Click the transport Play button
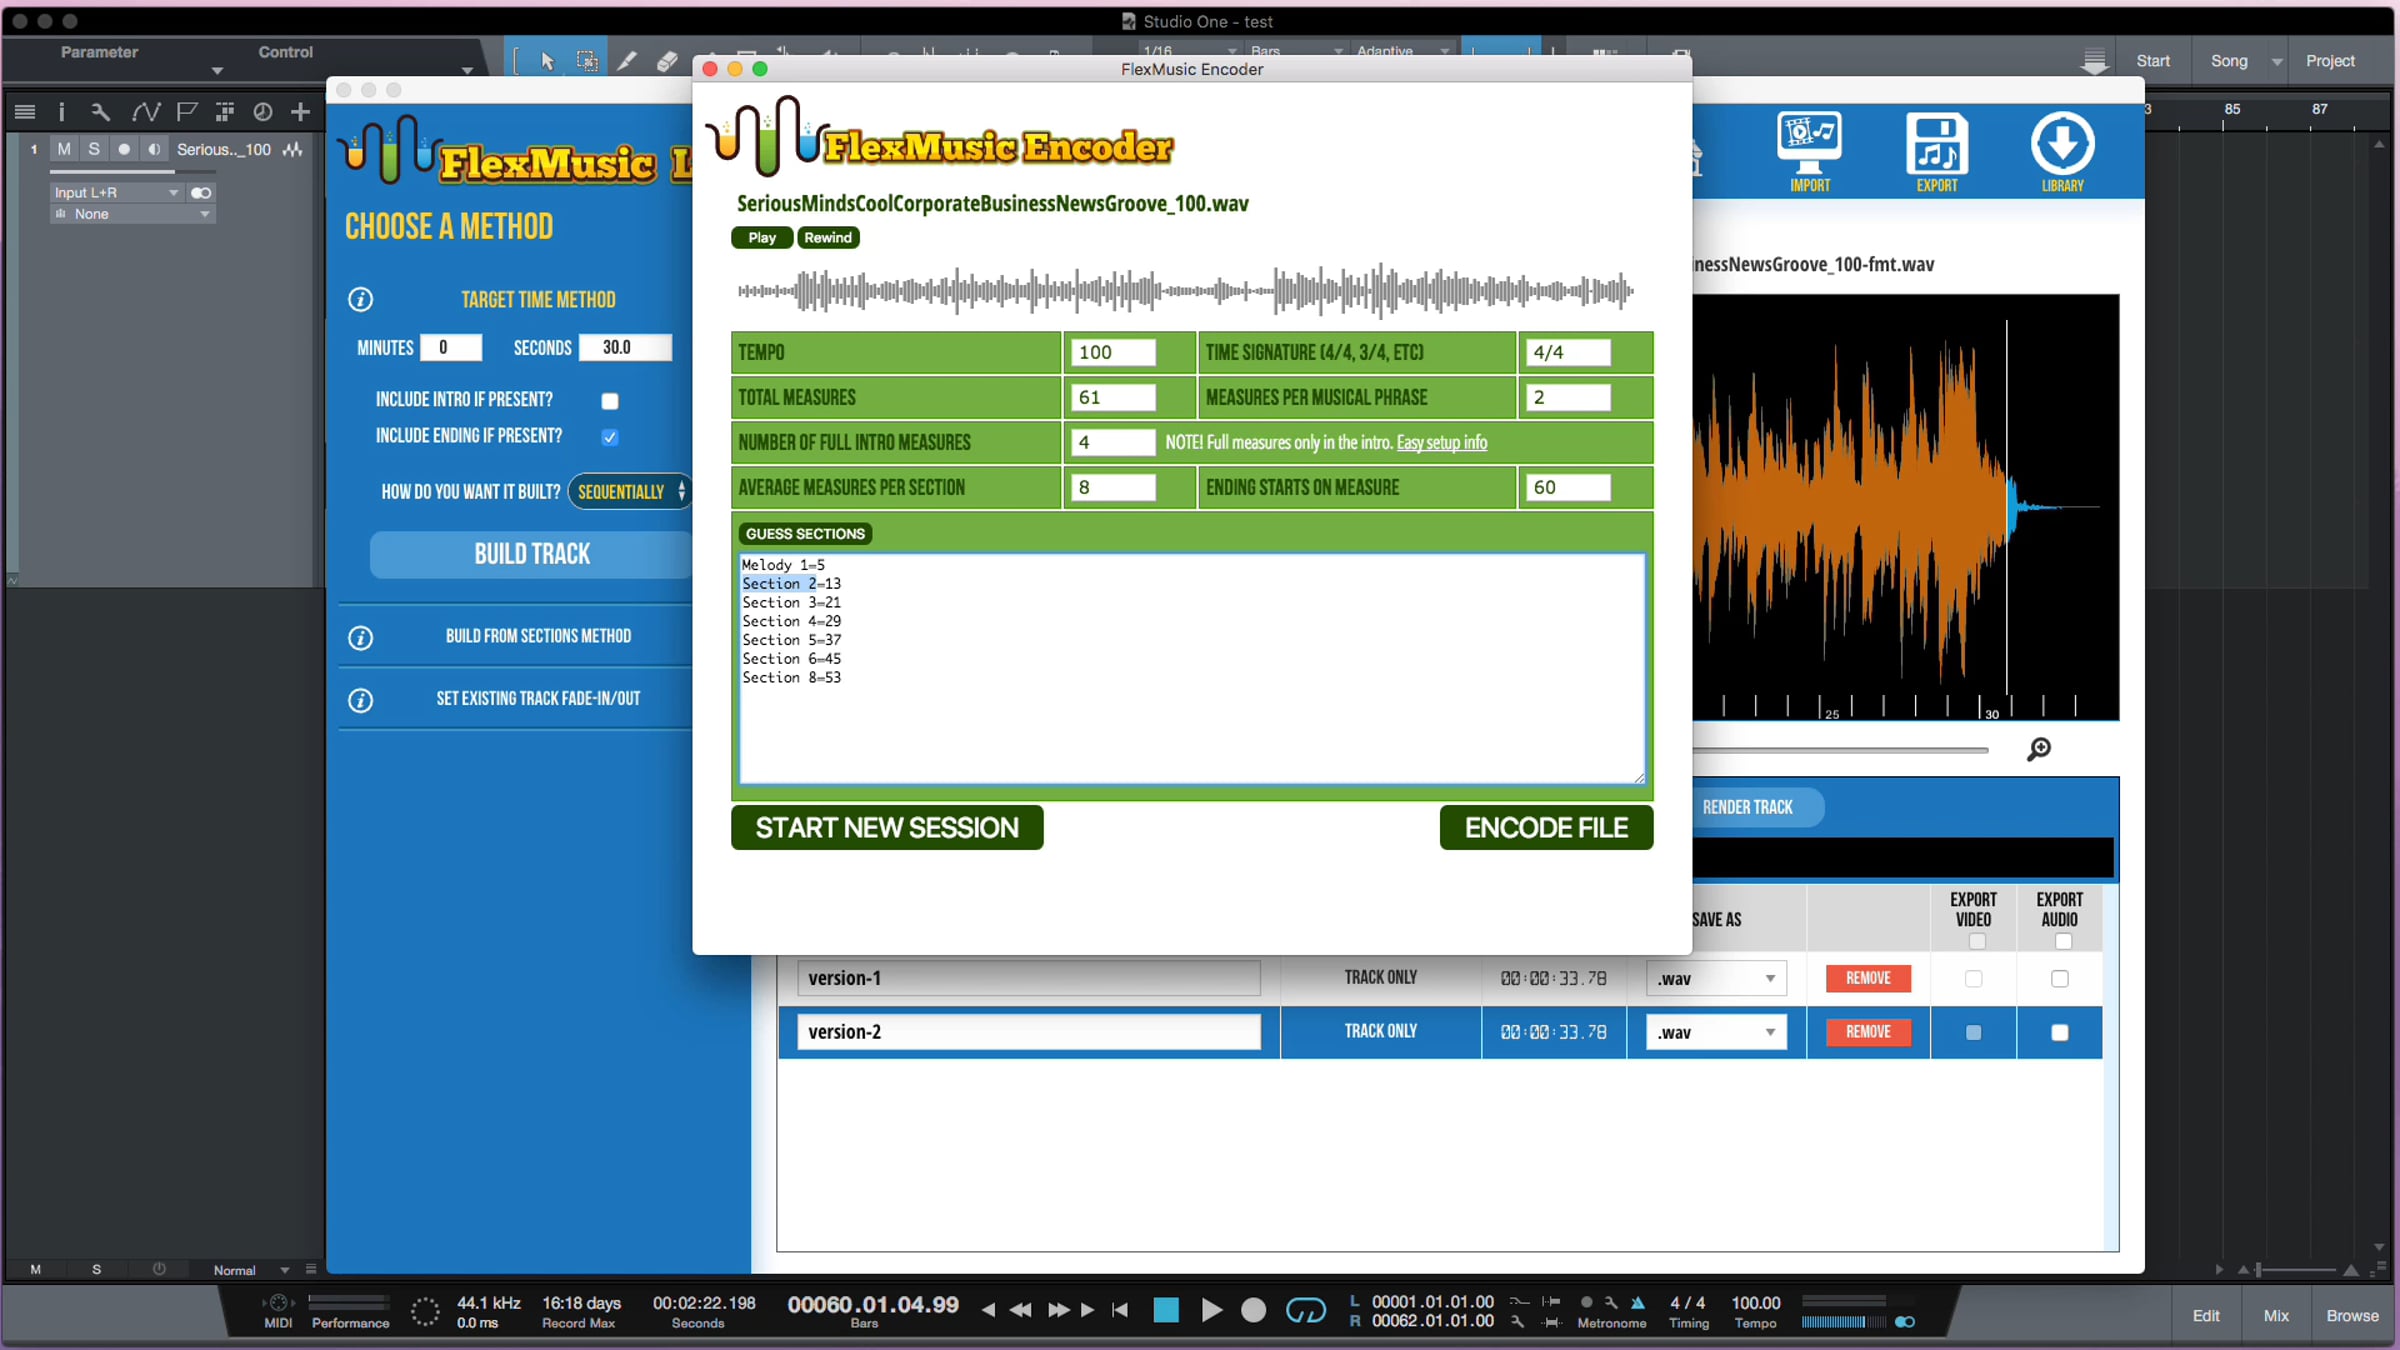This screenshot has width=2400, height=1350. [1211, 1310]
